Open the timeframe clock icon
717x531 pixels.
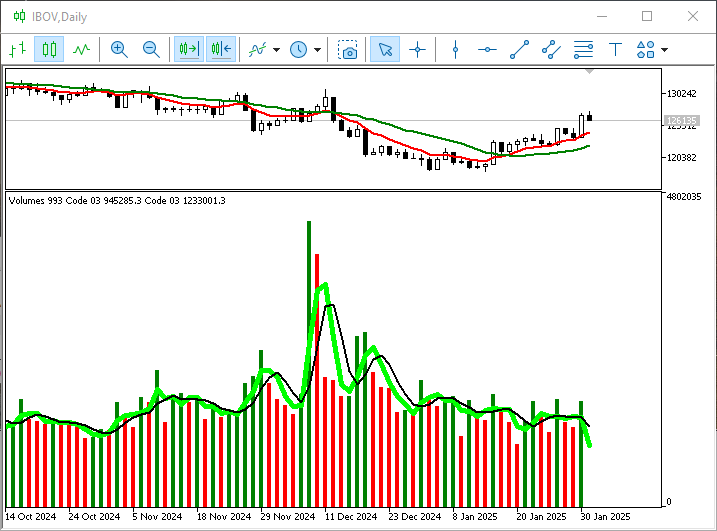pyautogui.click(x=299, y=49)
